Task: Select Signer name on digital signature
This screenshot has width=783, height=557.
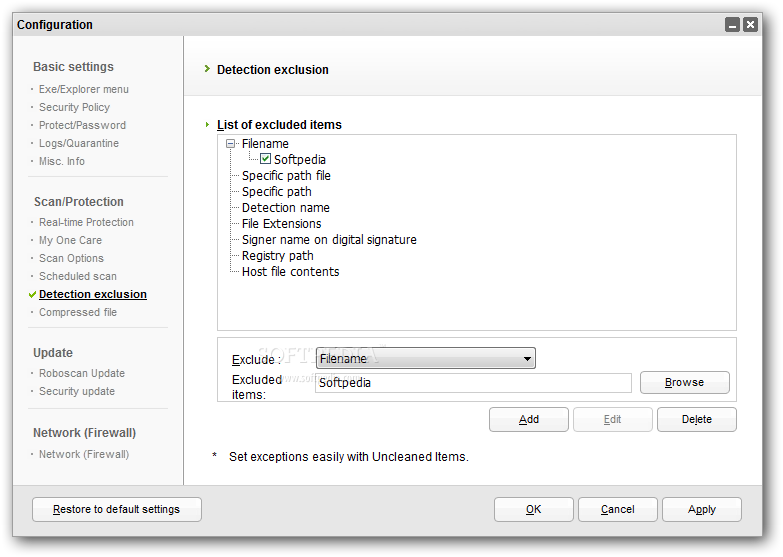Action: [329, 240]
